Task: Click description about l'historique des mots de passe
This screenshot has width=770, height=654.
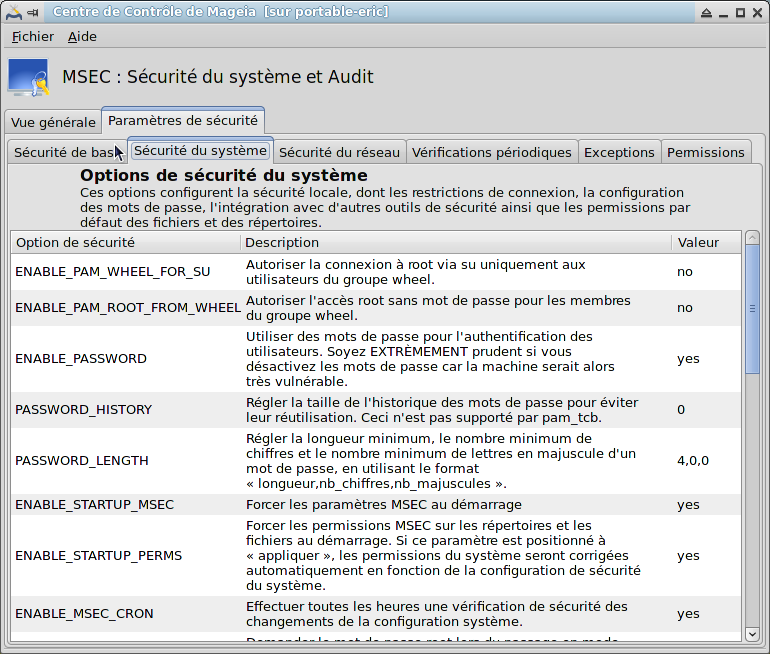Action: click(x=442, y=410)
